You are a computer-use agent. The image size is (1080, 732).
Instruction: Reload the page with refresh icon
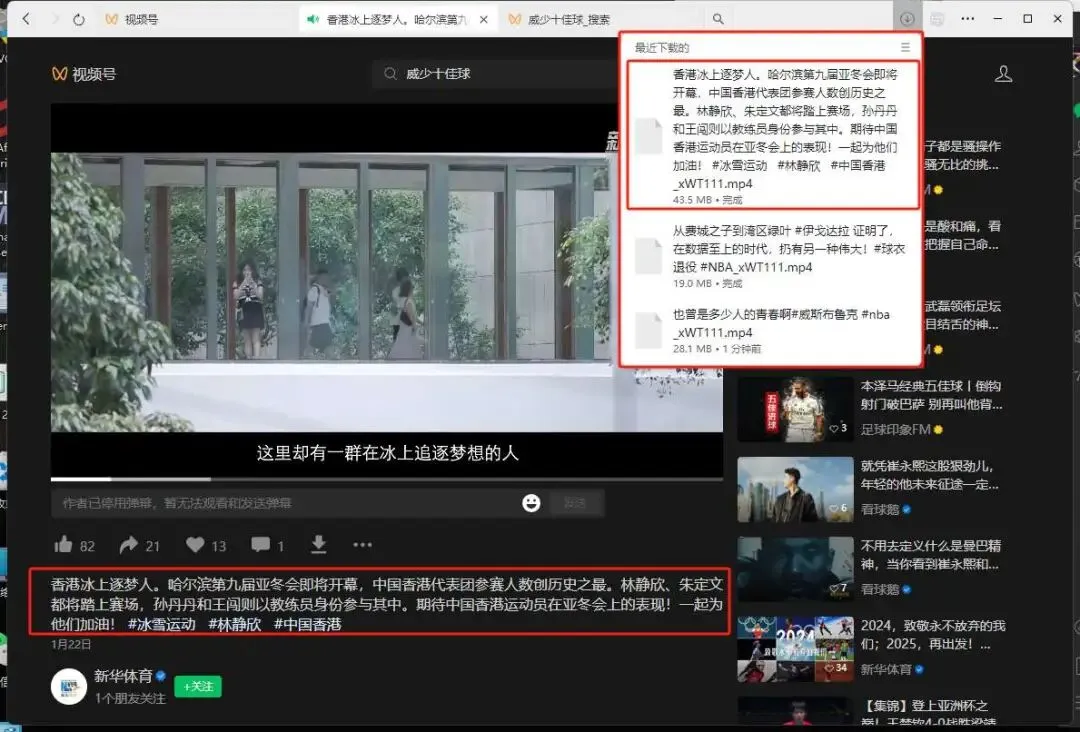pos(79,19)
